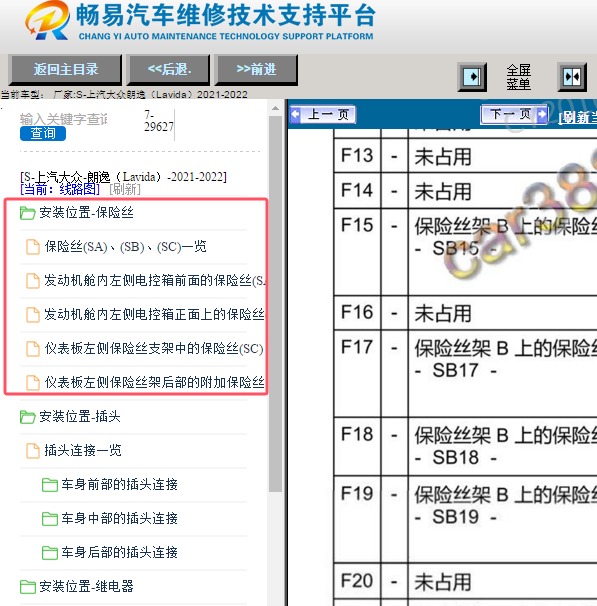Click folder icon of 安装位置-保险丝

coord(27,213)
